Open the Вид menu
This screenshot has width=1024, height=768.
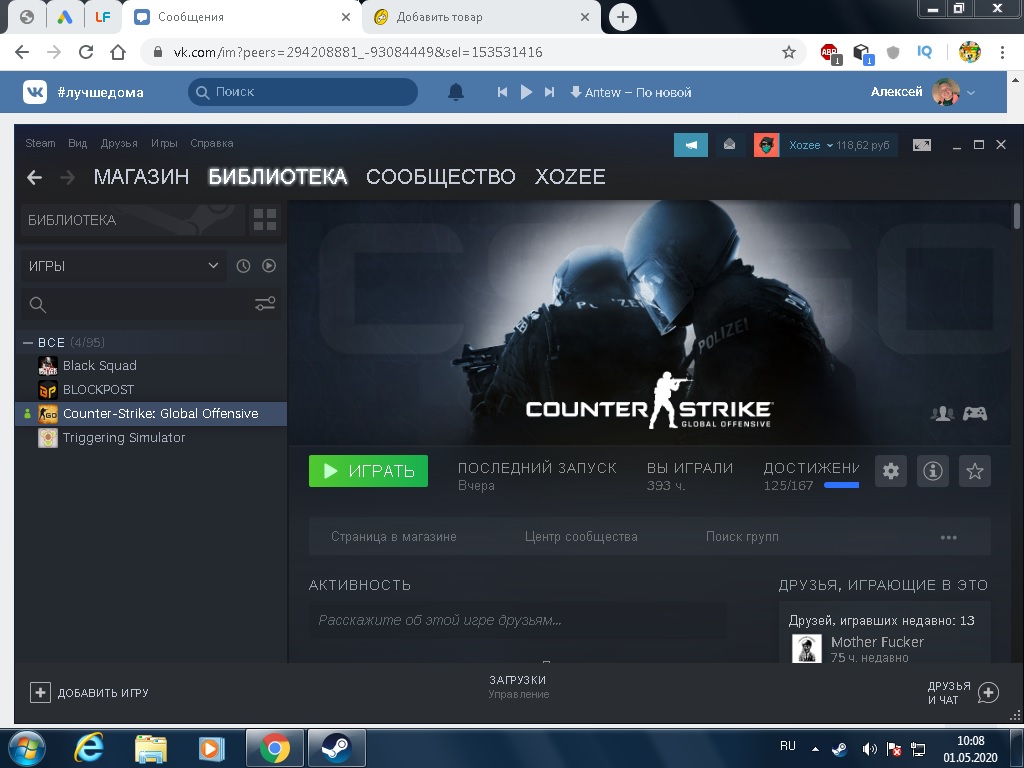click(78, 143)
